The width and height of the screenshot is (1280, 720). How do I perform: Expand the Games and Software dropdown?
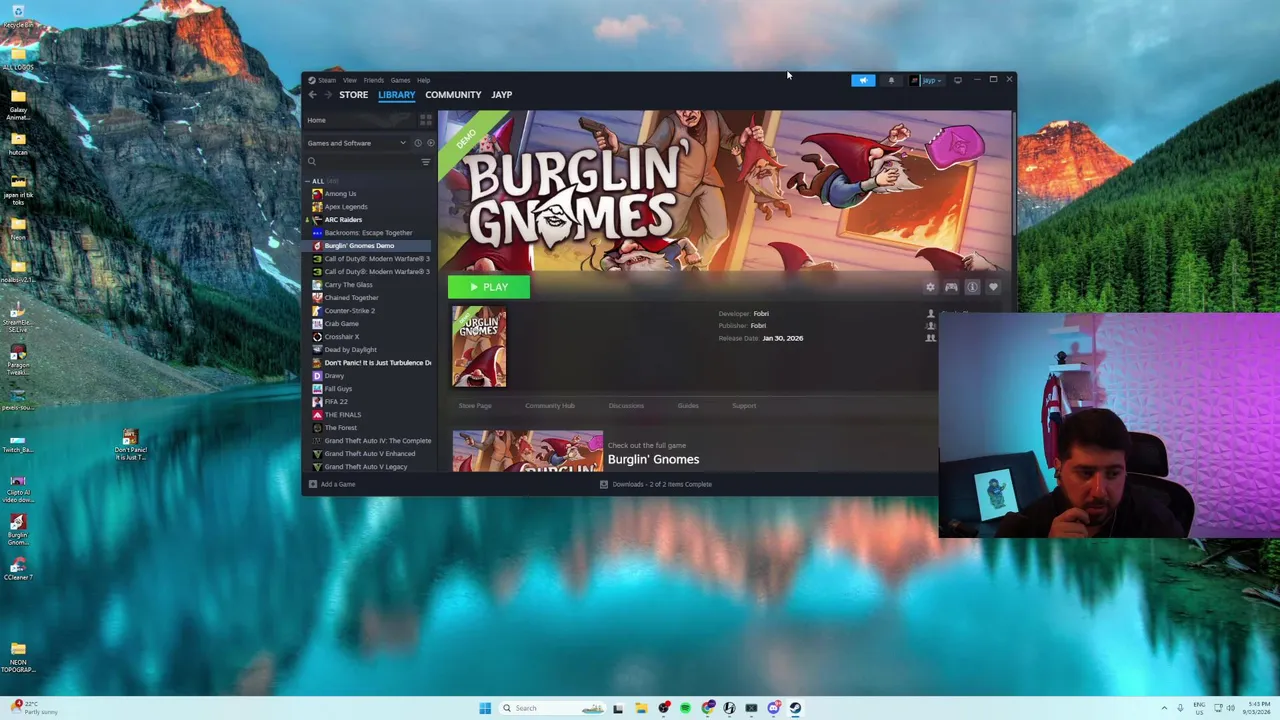(x=358, y=143)
